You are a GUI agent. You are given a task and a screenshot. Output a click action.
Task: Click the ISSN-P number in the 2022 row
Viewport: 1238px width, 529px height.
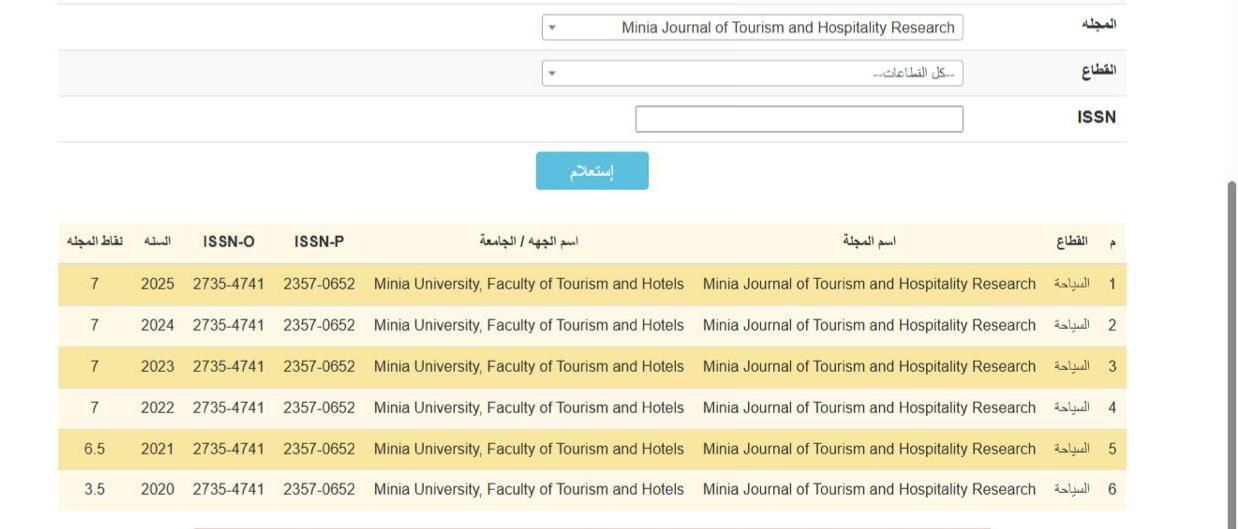click(x=319, y=408)
